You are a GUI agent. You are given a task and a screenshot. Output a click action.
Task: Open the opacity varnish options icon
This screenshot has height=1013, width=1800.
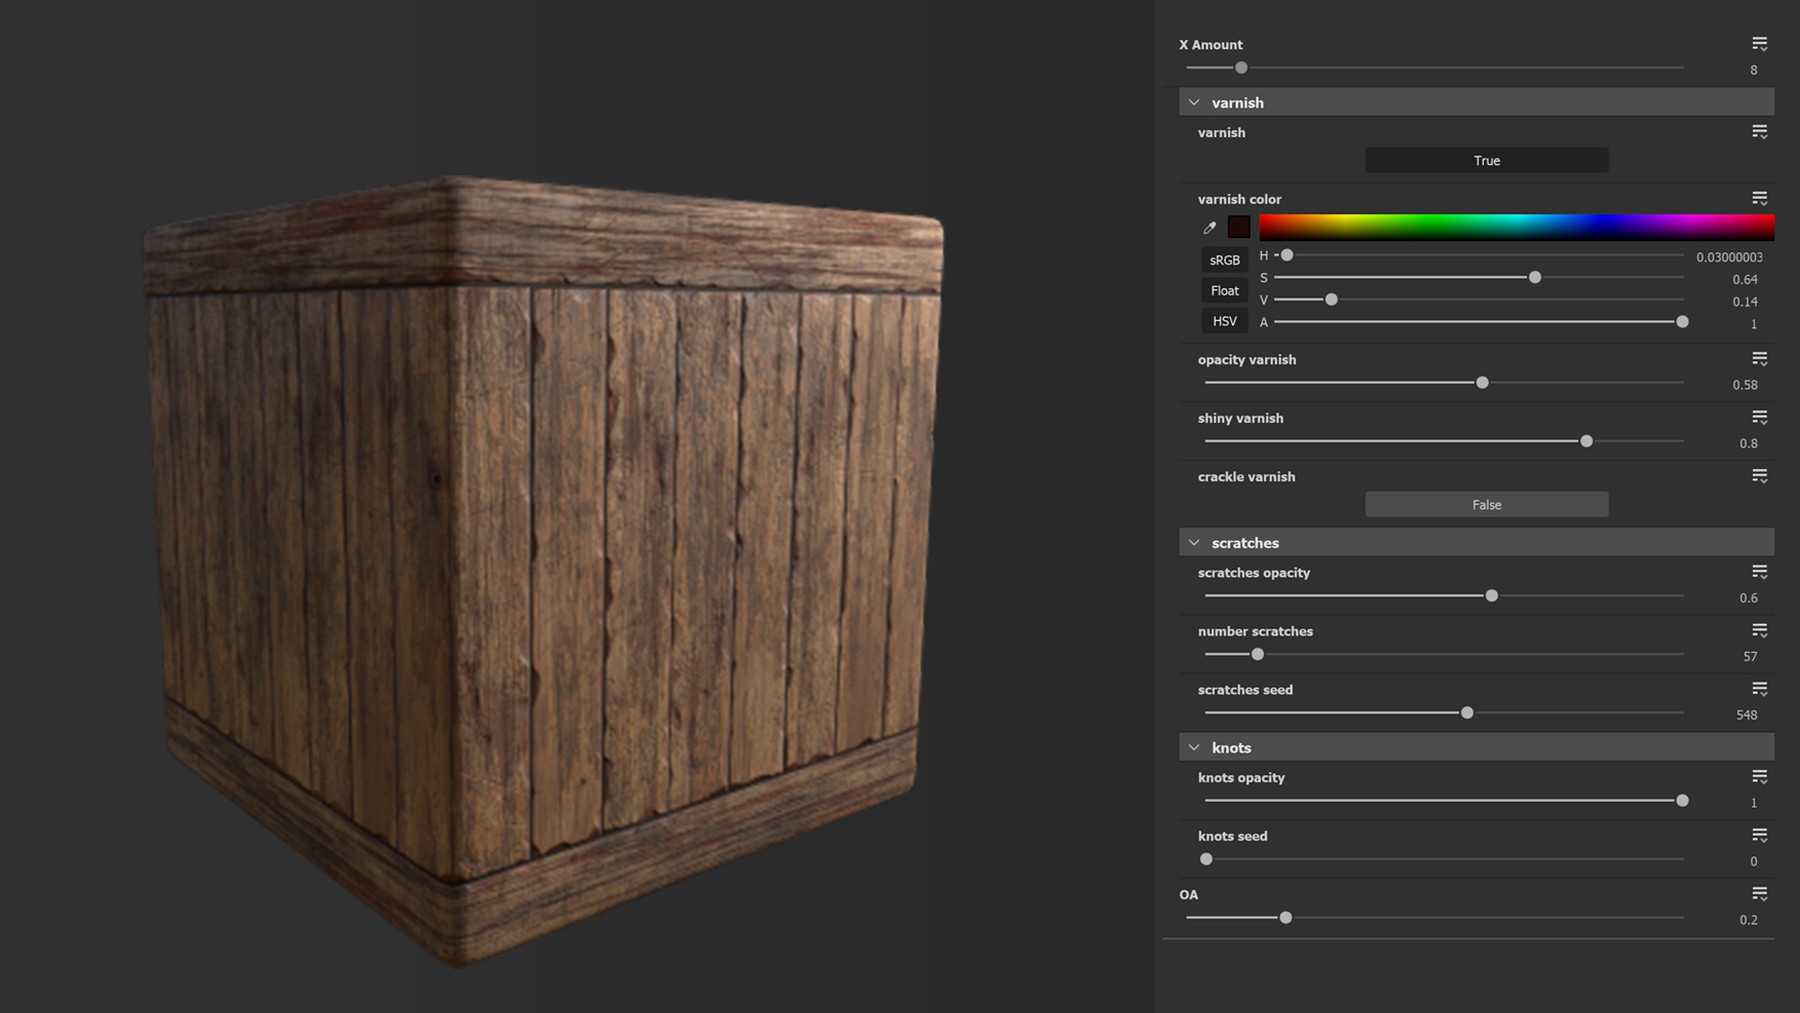[1759, 358]
